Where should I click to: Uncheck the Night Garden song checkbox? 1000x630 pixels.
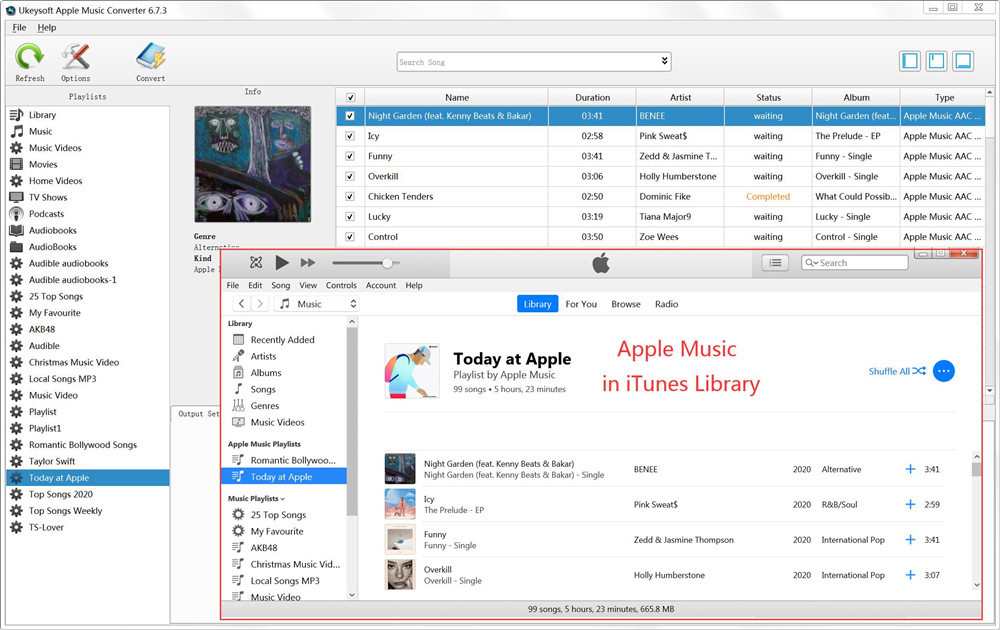tap(349, 116)
